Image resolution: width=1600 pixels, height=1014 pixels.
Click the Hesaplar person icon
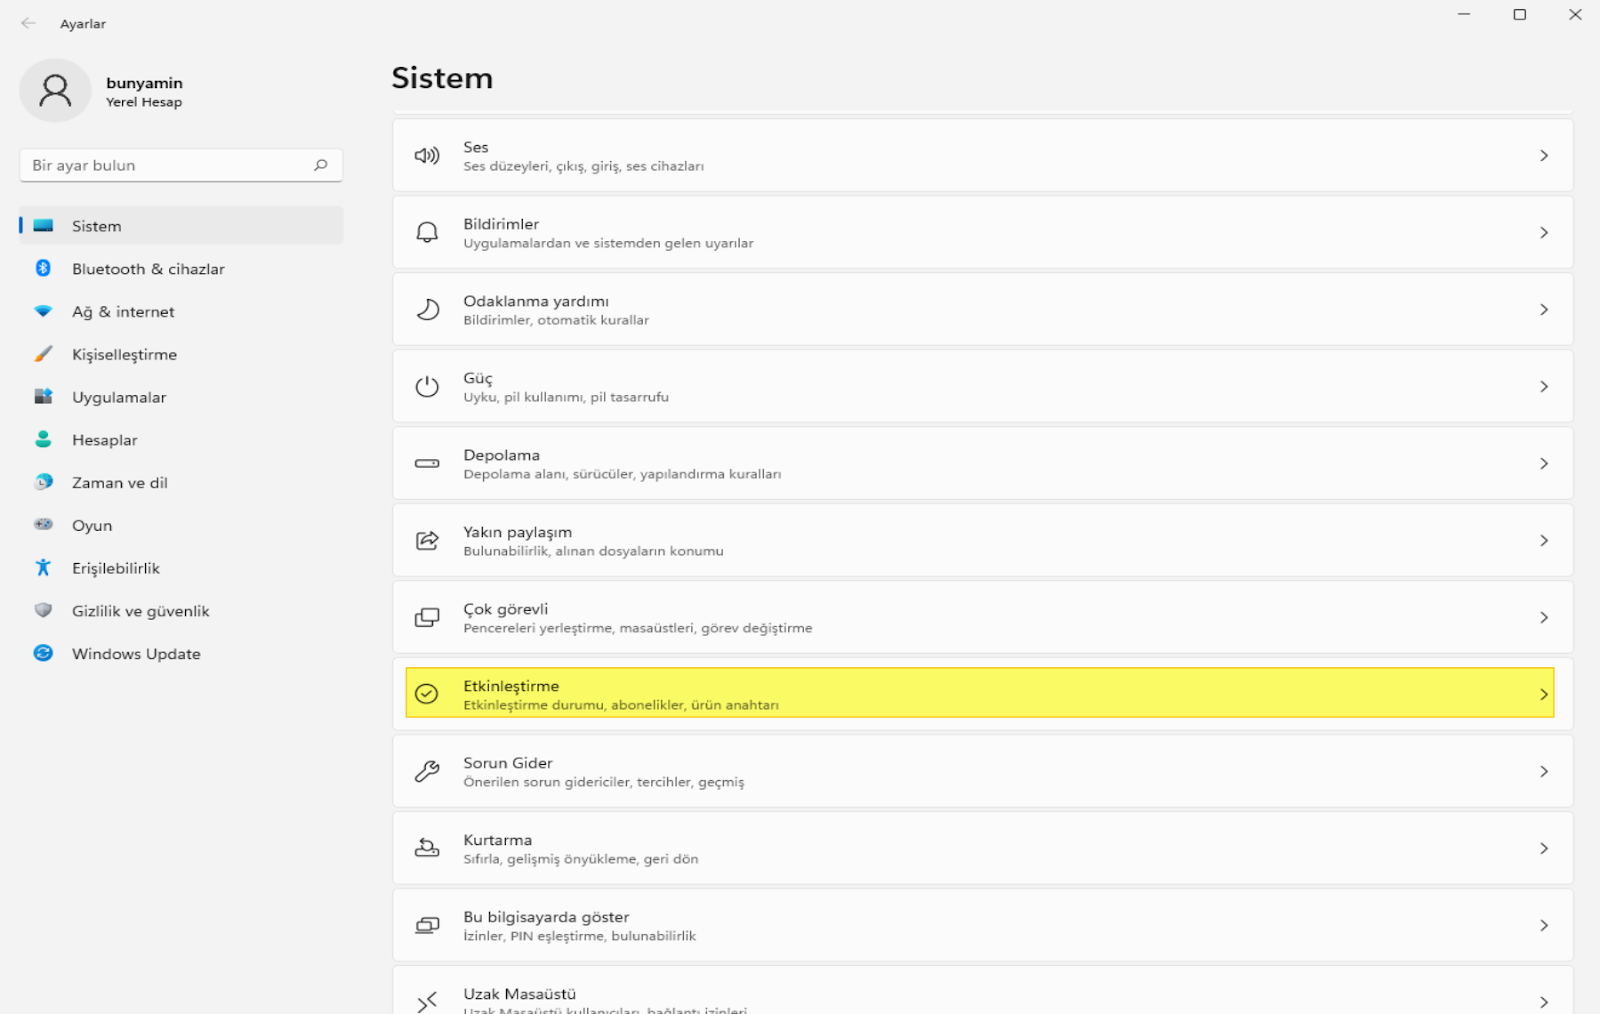click(43, 439)
